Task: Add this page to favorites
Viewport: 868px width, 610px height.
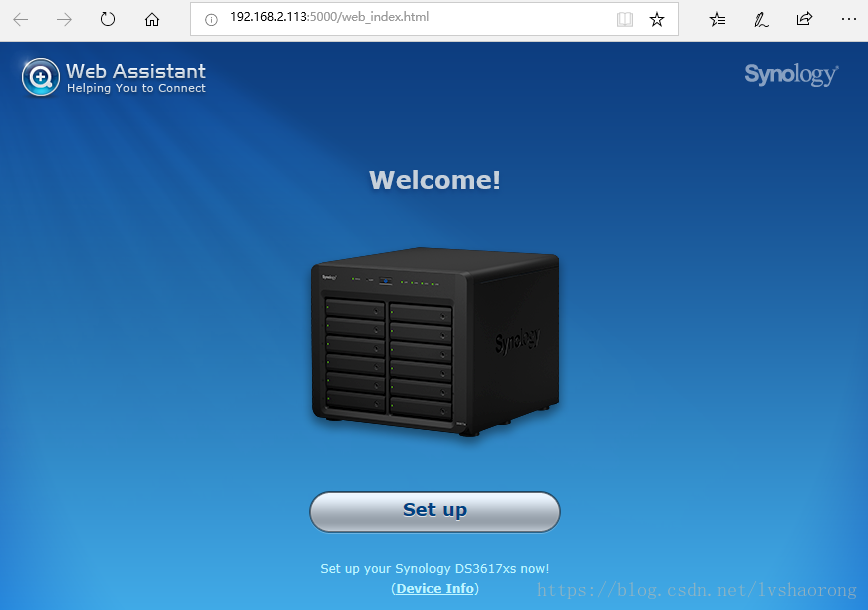Action: [657, 20]
